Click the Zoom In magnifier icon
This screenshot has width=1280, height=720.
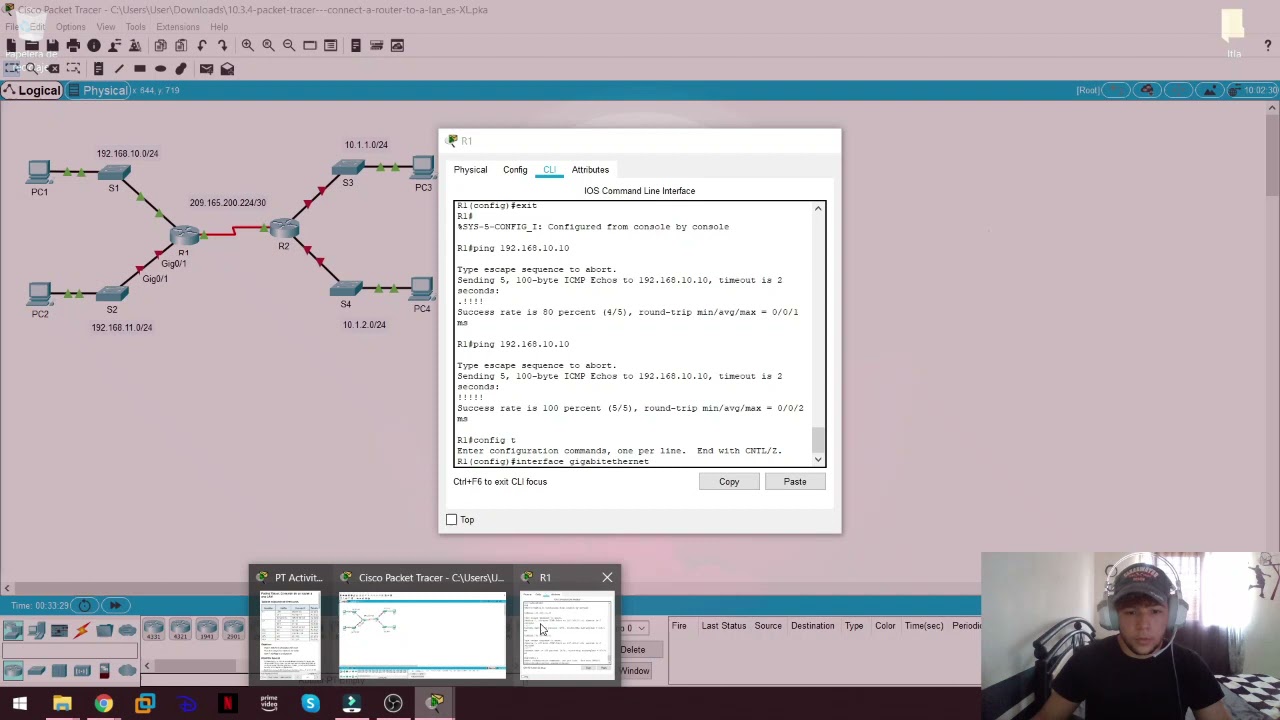click(x=247, y=45)
